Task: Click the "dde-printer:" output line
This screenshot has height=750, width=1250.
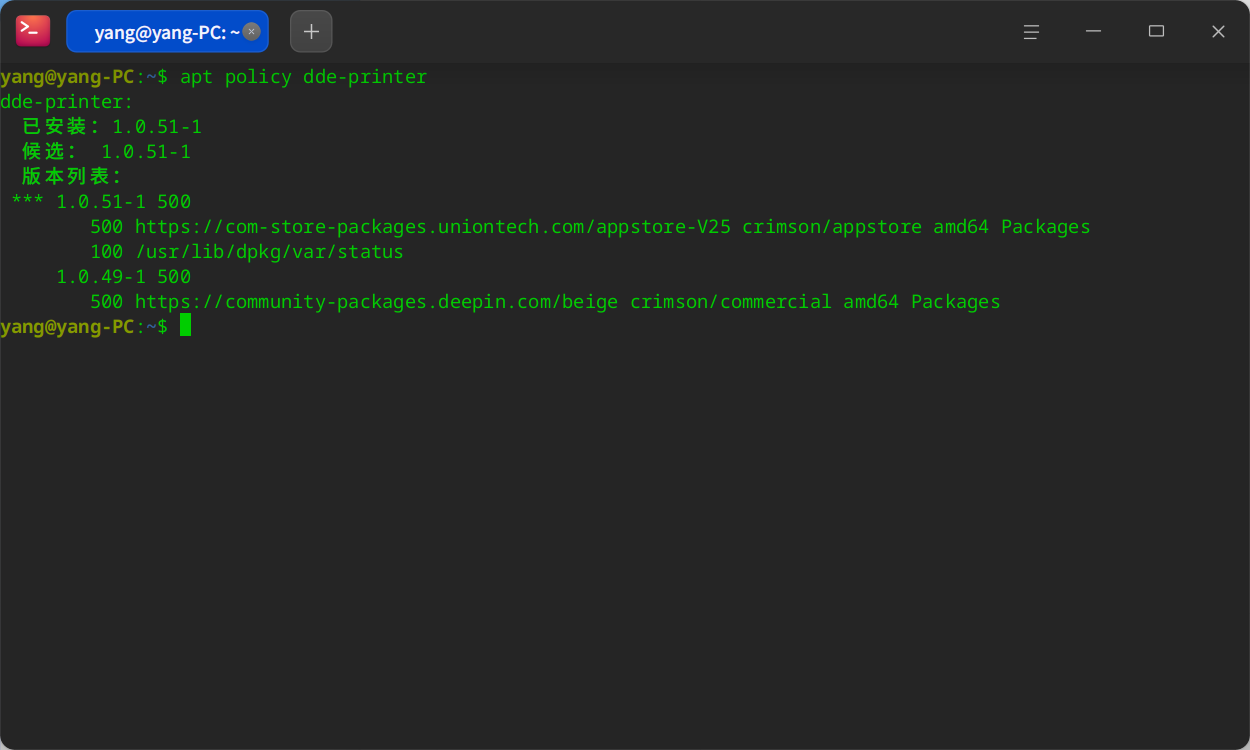Action: coord(67,102)
